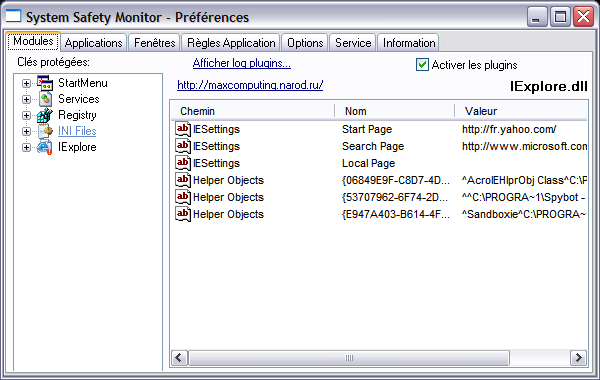Open the Afficher log plugins link
Image resolution: width=600 pixels, height=380 pixels.
coord(242,63)
